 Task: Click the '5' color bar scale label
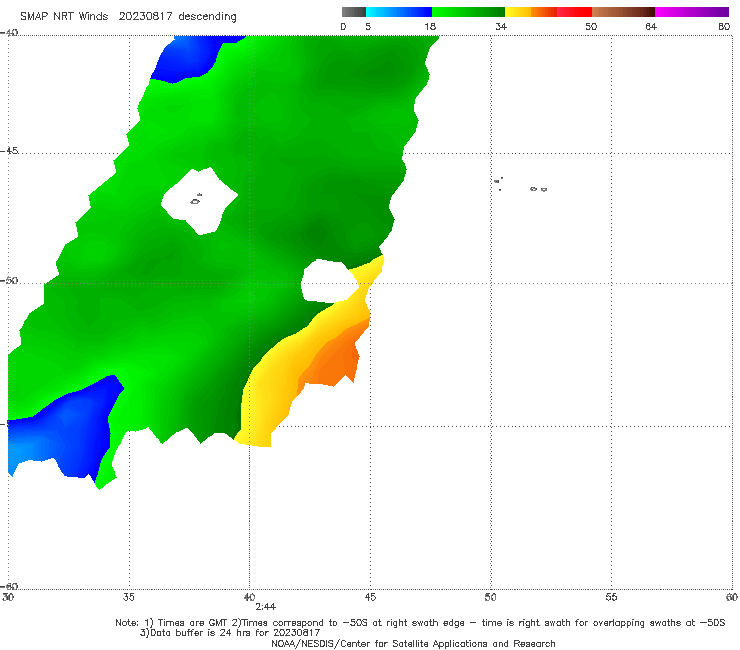[x=368, y=26]
